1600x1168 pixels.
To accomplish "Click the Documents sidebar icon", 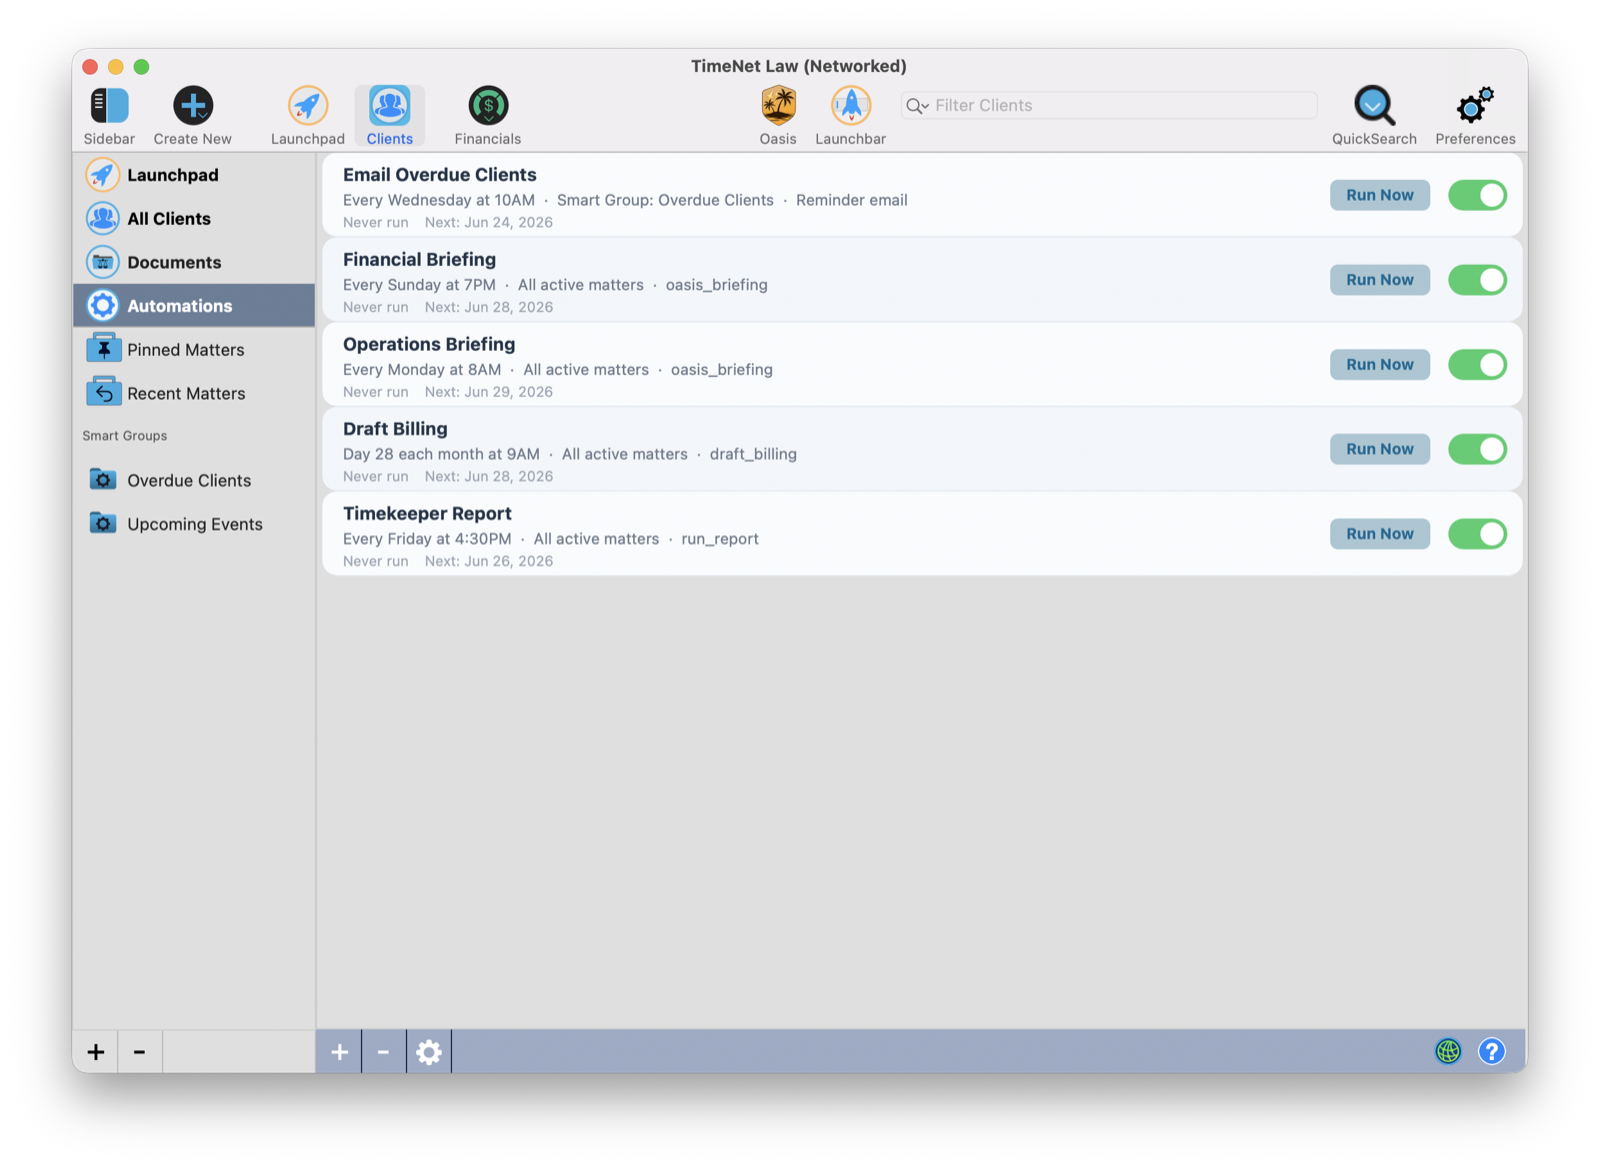I will pyautogui.click(x=102, y=262).
